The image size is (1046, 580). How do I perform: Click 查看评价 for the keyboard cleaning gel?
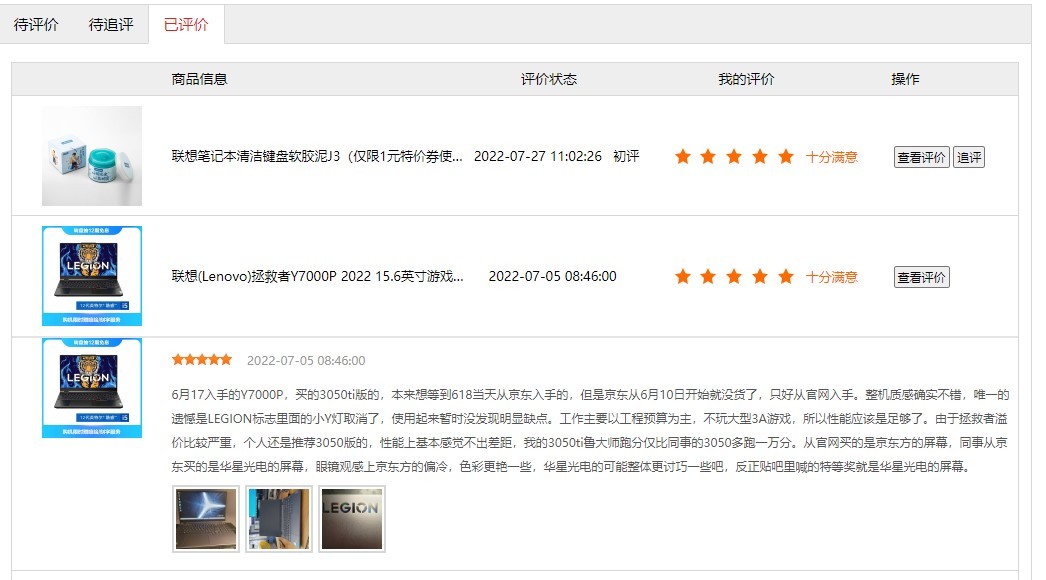921,157
